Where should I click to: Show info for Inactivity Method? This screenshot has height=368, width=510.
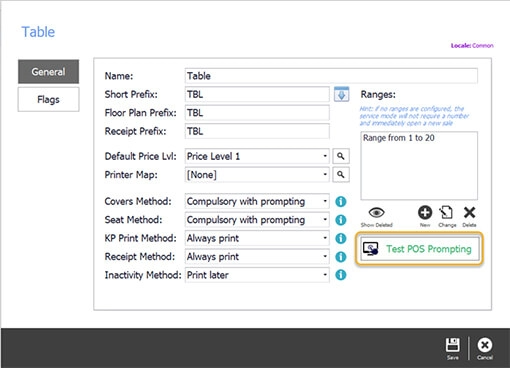(x=340, y=275)
